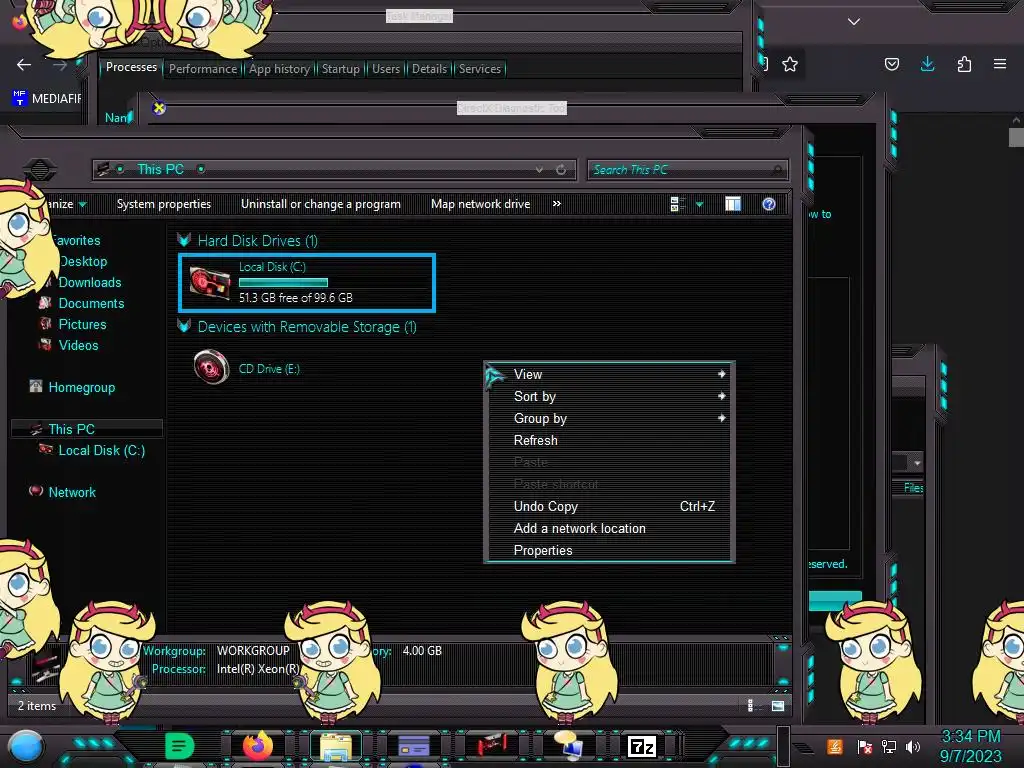This screenshot has width=1024, height=768.
Task: Launch the green notes app in taskbar
Action: coord(179,746)
